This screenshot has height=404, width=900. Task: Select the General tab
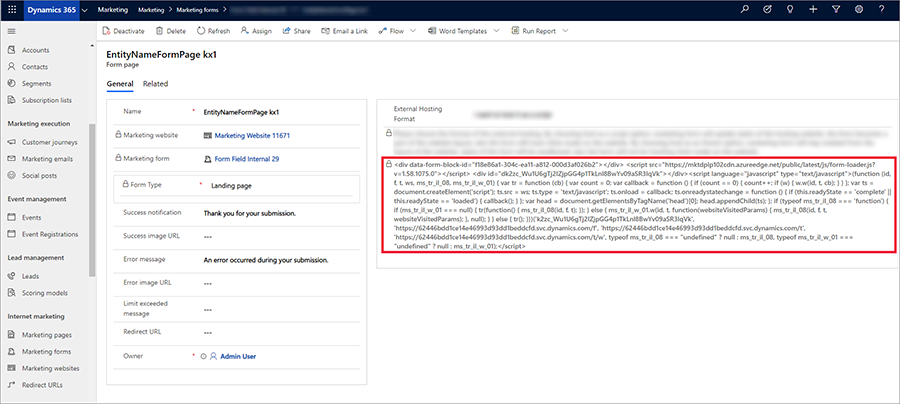(x=120, y=84)
